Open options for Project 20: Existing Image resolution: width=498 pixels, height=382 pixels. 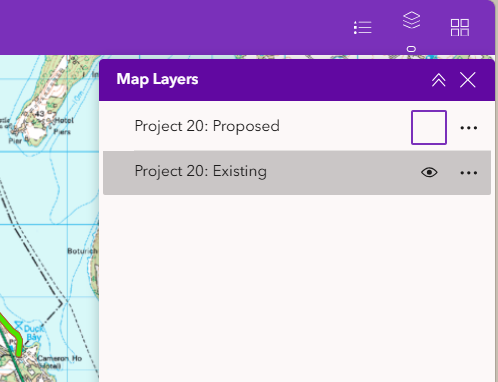(469, 173)
